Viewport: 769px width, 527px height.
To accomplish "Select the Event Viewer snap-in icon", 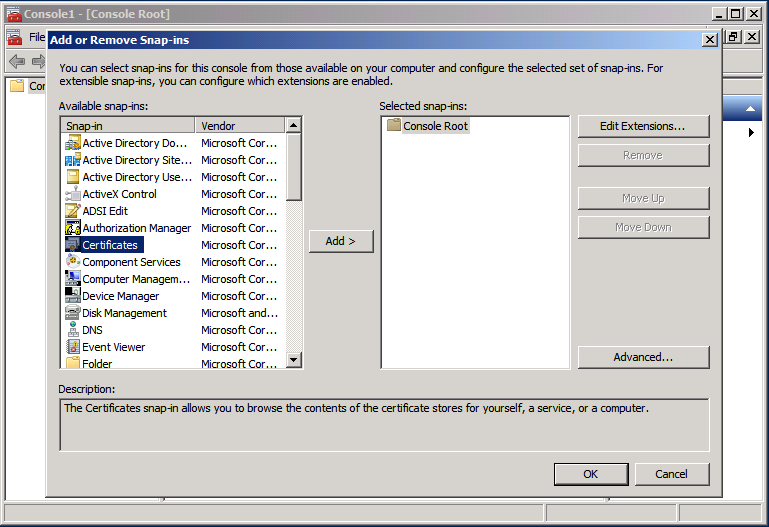I will (x=73, y=347).
